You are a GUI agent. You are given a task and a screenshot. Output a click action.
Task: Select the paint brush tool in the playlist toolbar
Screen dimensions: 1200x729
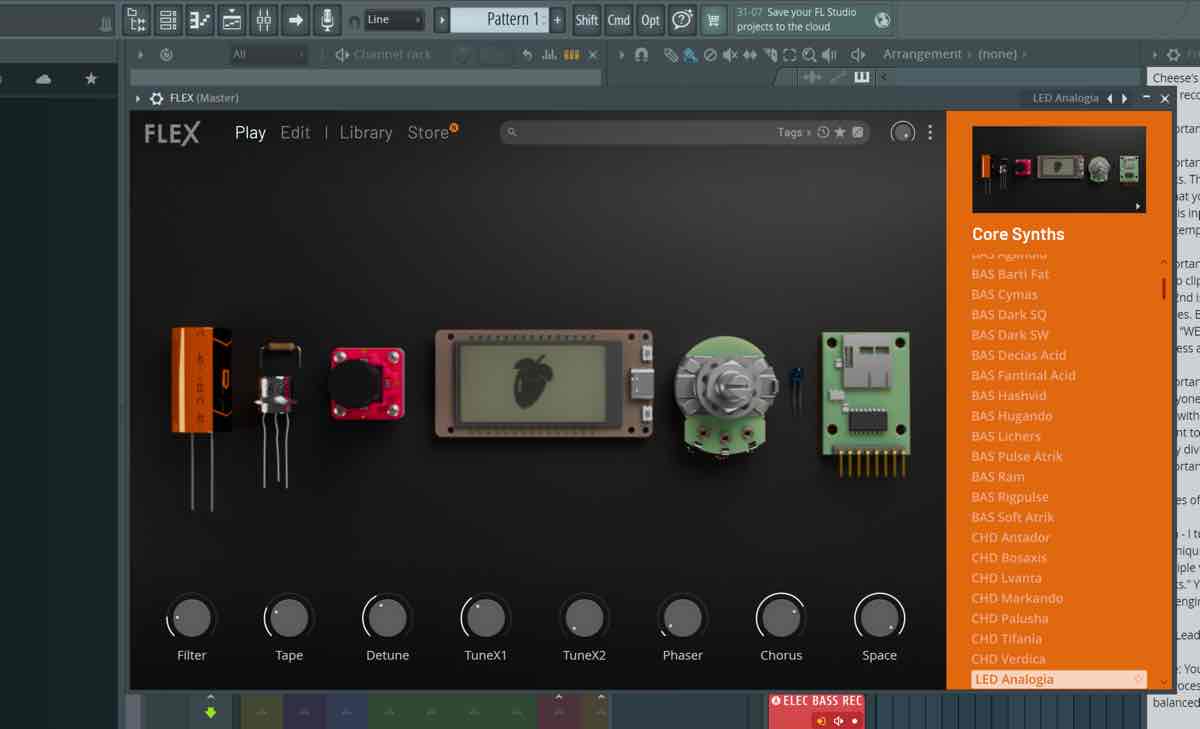click(x=690, y=55)
